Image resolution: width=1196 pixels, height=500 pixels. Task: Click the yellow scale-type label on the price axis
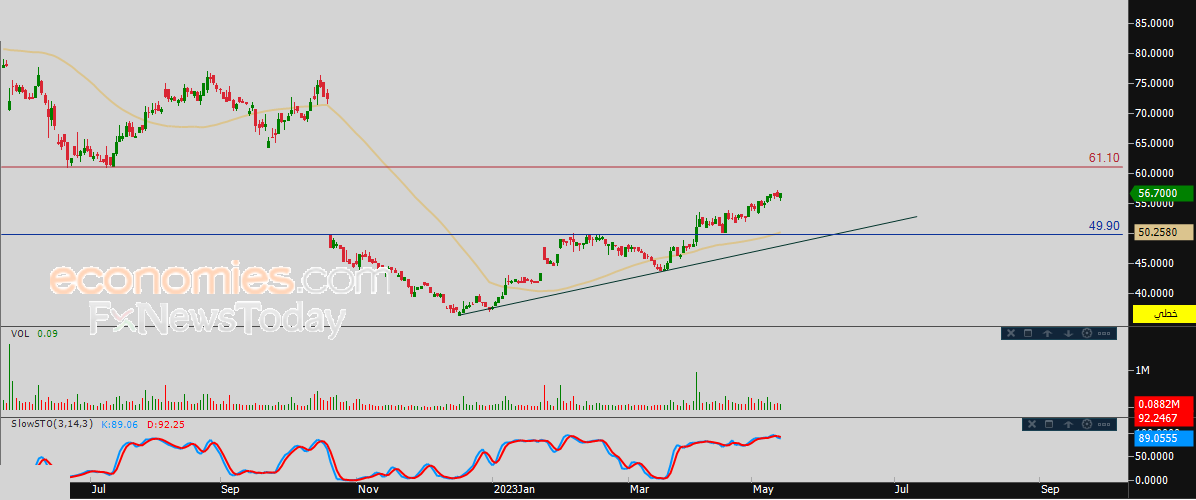click(1165, 313)
